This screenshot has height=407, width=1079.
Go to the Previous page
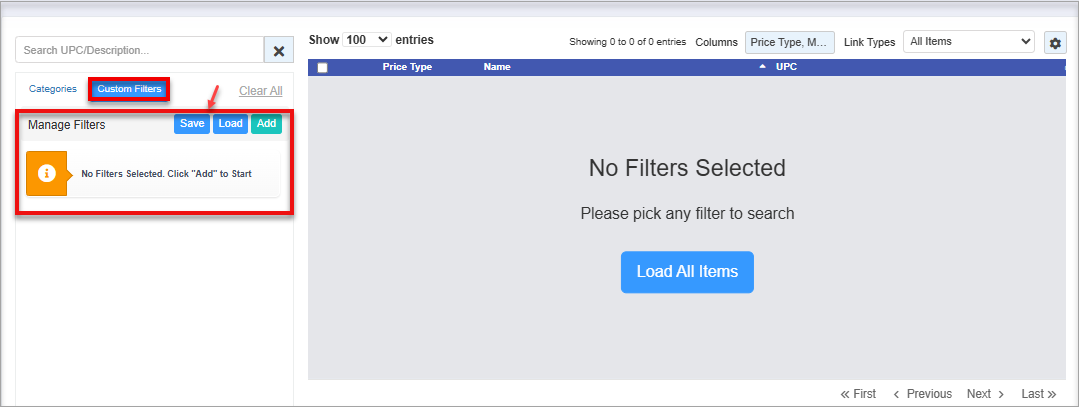(922, 394)
